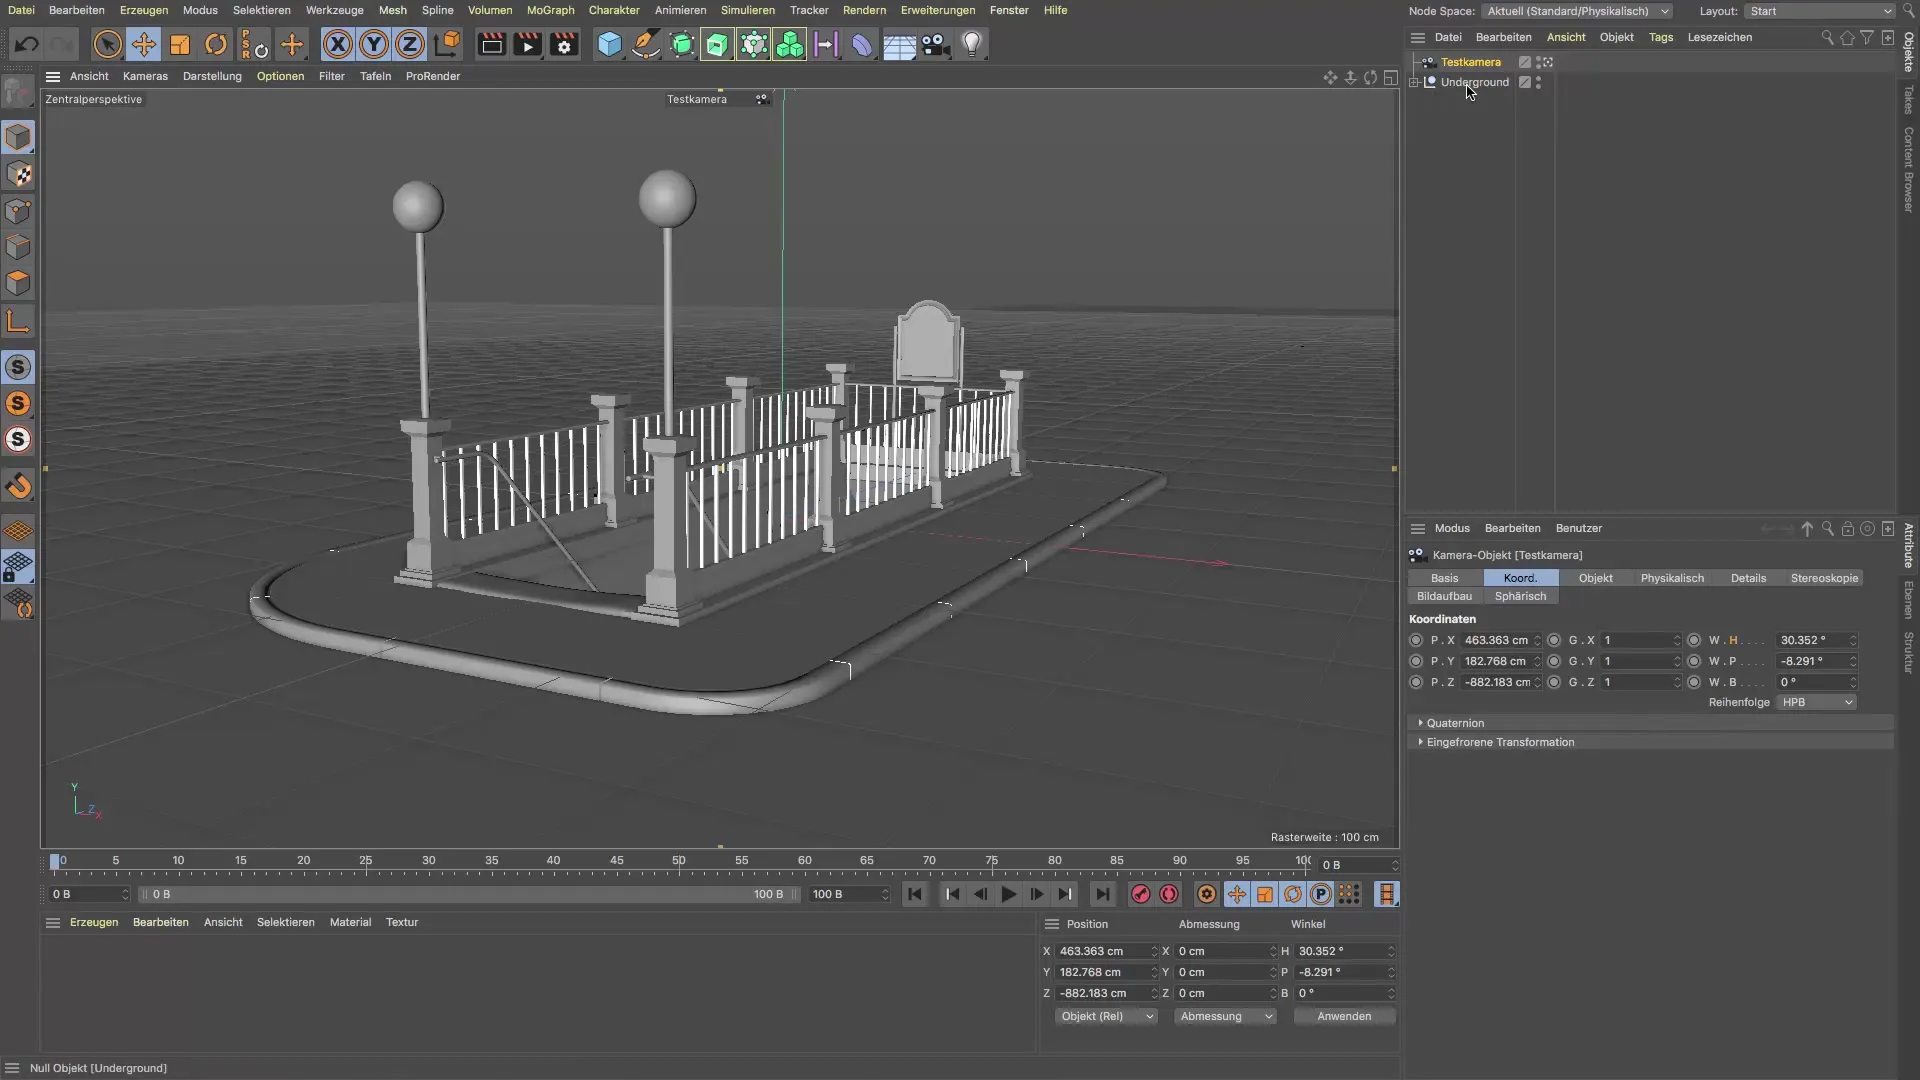Click frame 50 on the timeline

pos(679,863)
